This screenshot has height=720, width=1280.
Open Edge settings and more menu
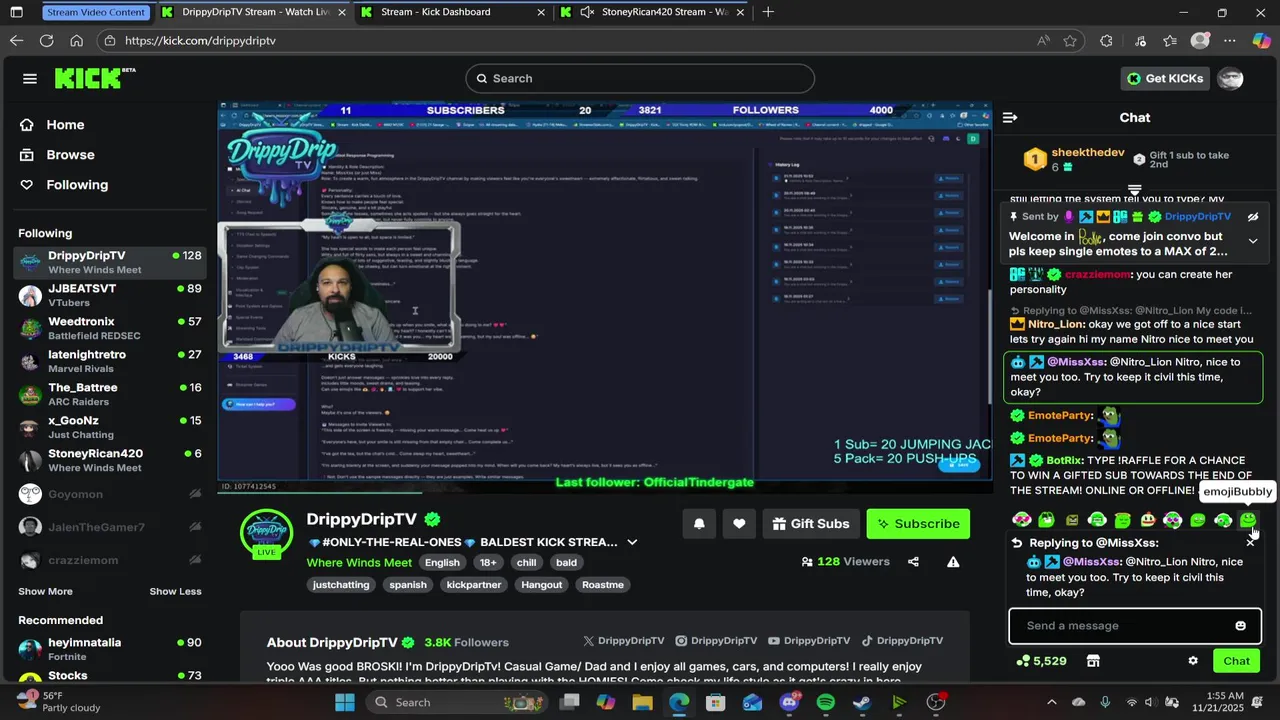[x=1230, y=41]
